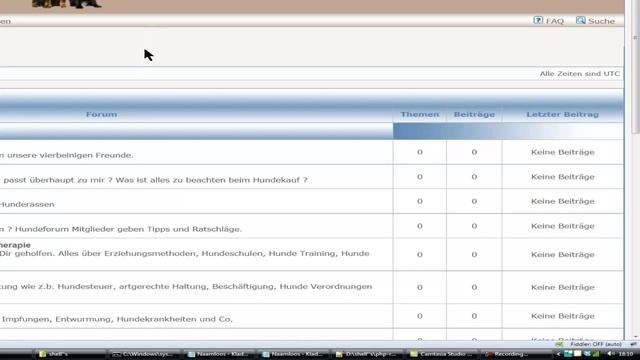Click Beiträge count in Hundesteuer row
Image resolution: width=640 pixels, height=360 pixels.
474,287
